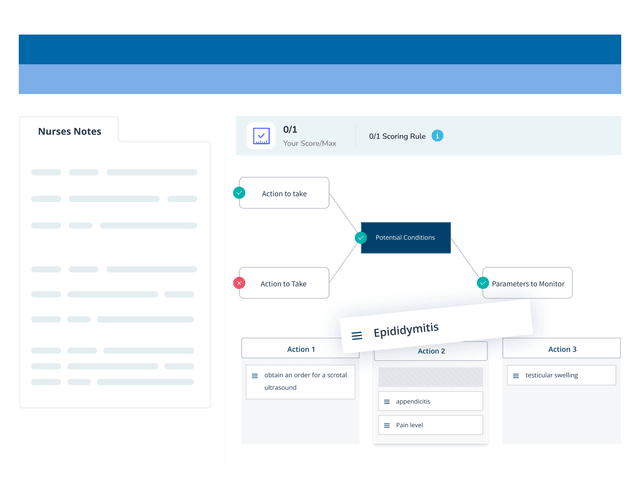The image size is (640, 503).
Task: Click the empty gray drop slot in Action 2
Action: click(x=430, y=377)
